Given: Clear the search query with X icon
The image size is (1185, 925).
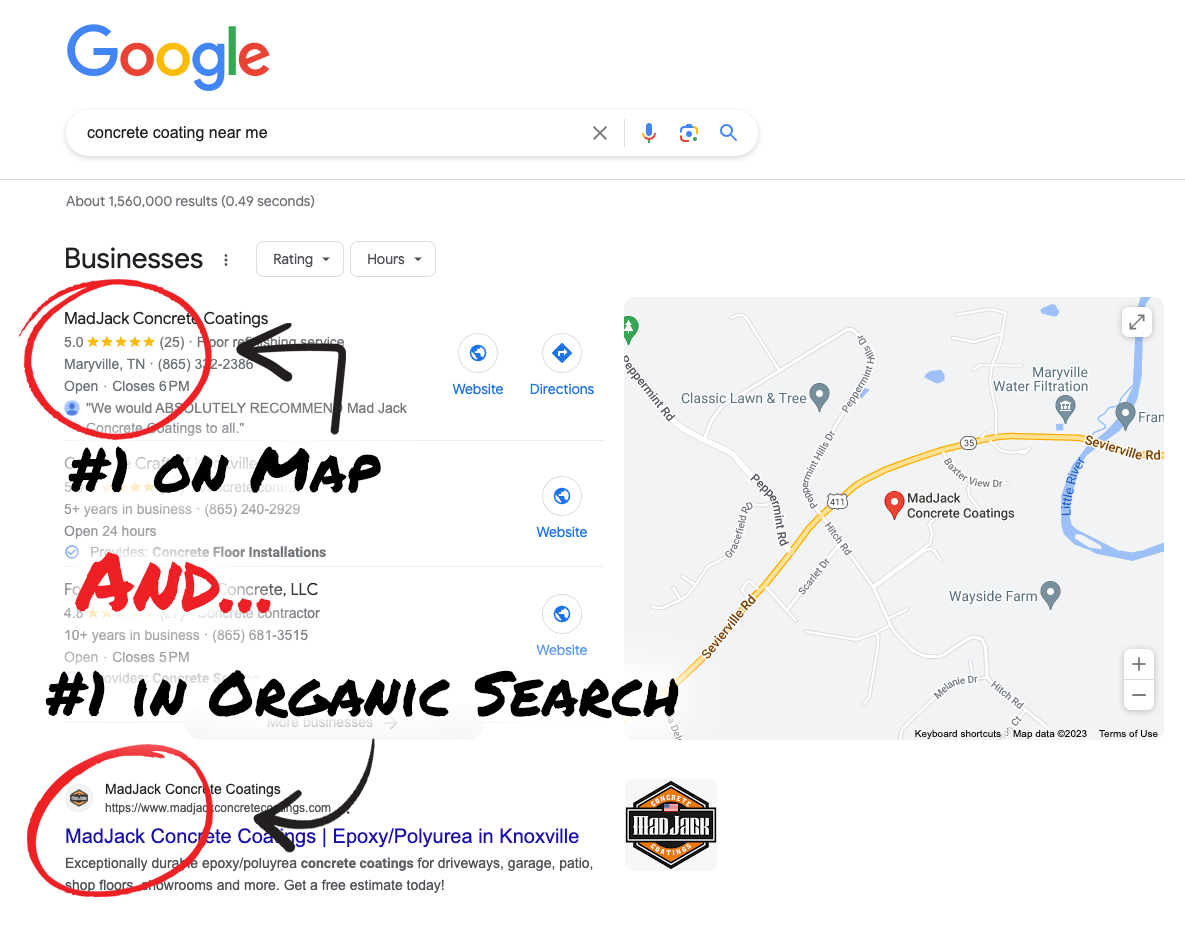Looking at the screenshot, I should [600, 133].
